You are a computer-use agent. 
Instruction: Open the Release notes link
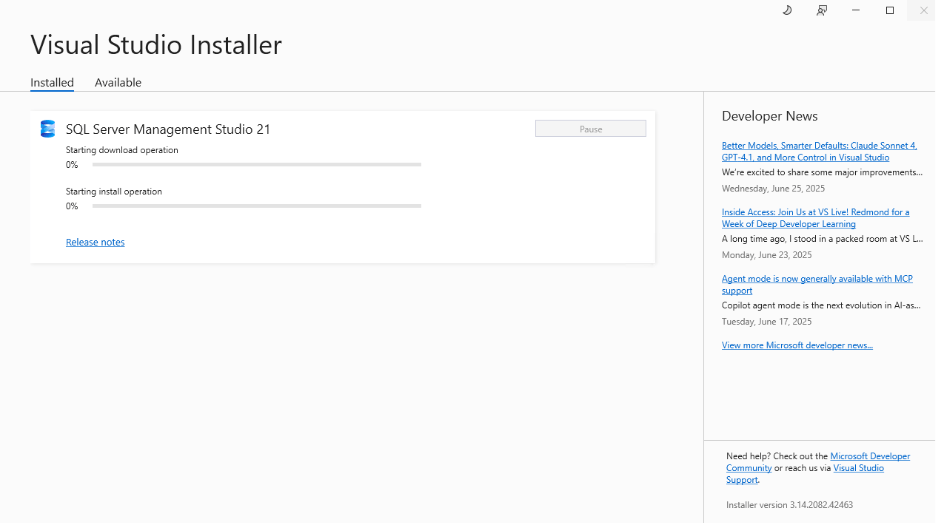point(95,242)
